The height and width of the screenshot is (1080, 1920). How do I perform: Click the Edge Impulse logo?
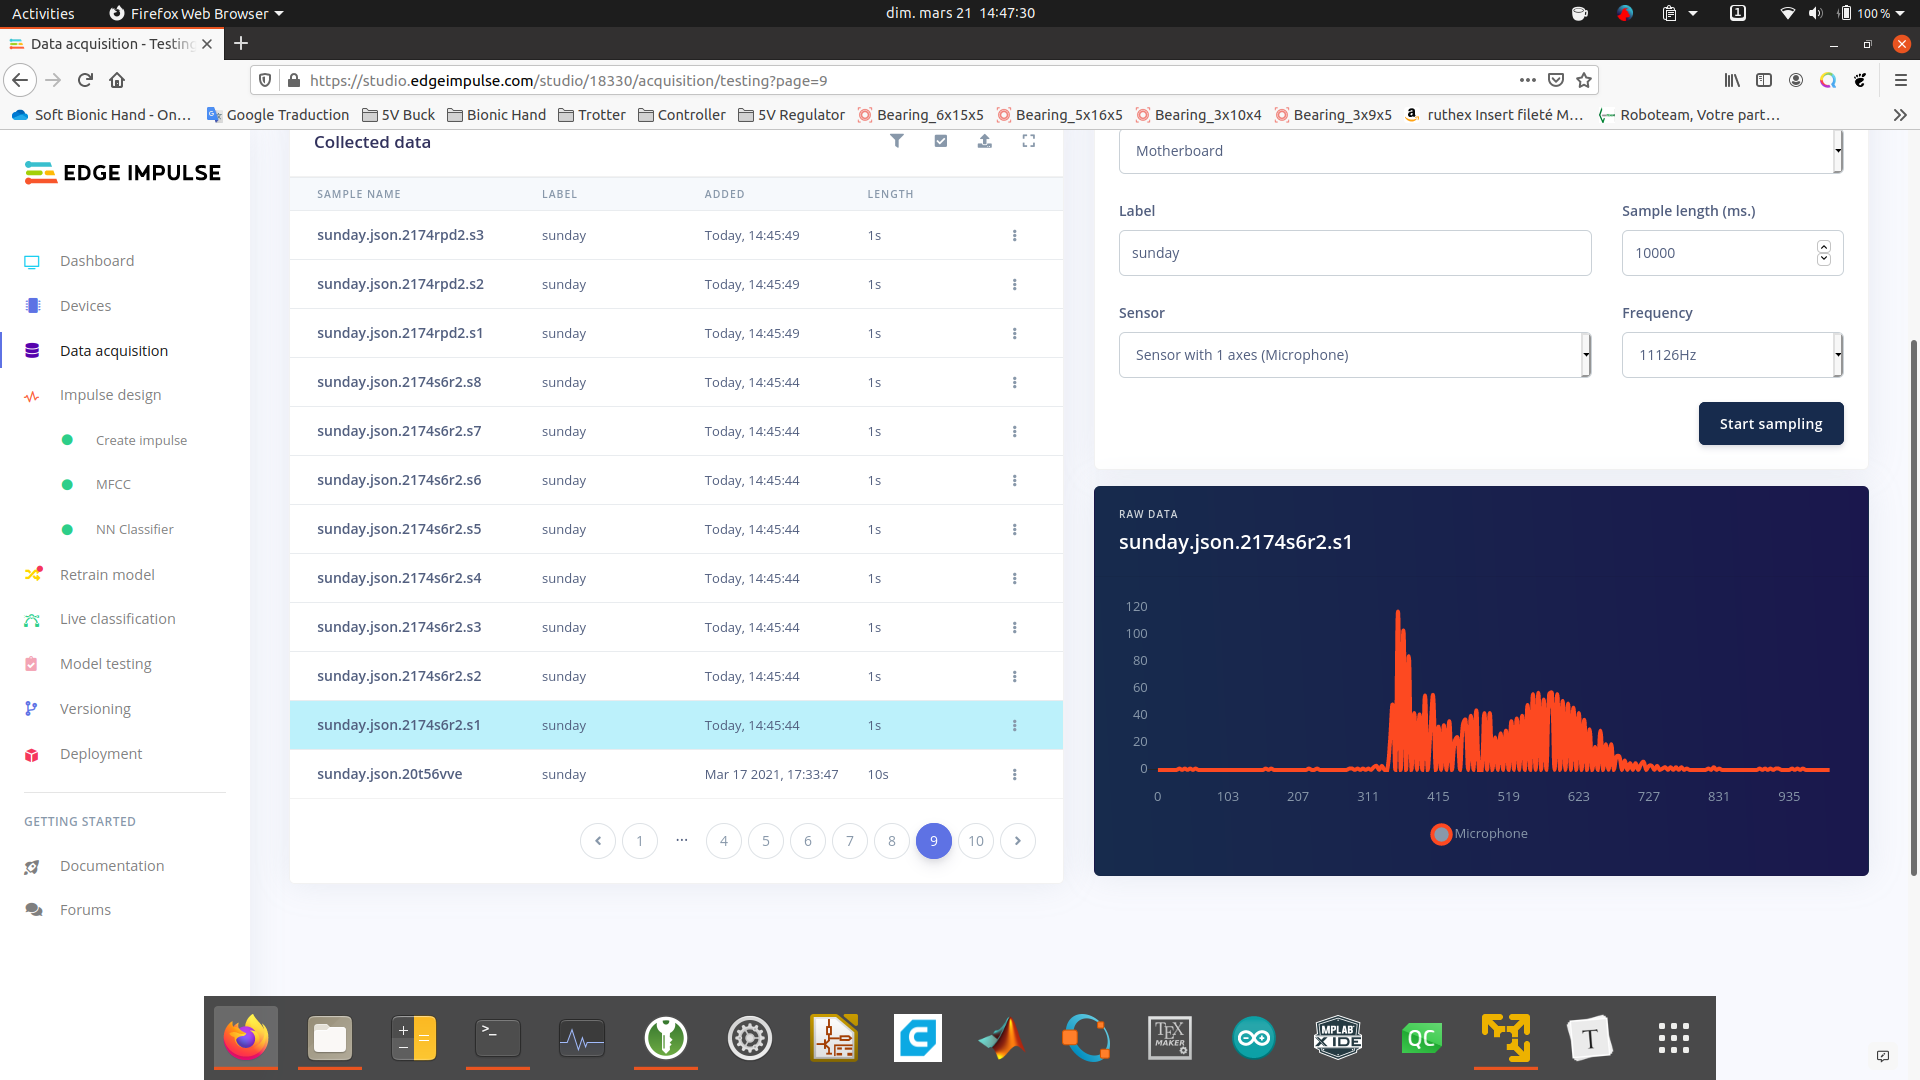click(x=123, y=173)
